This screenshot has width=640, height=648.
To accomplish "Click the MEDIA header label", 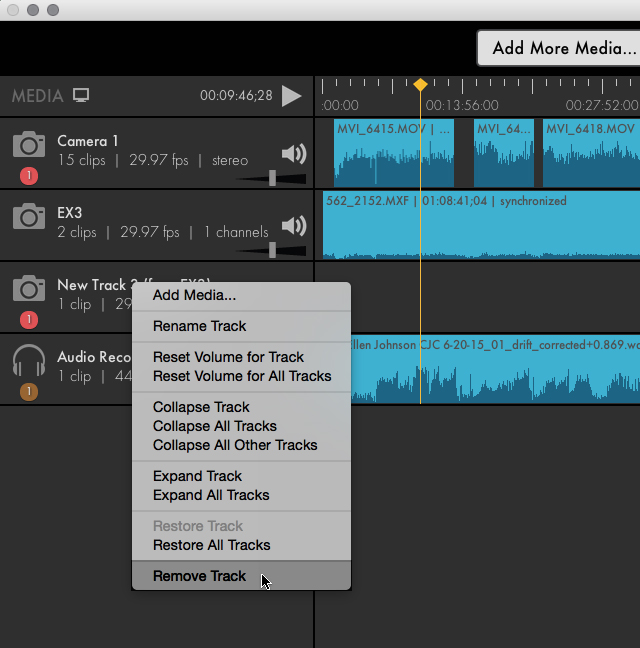I will (x=38, y=96).
